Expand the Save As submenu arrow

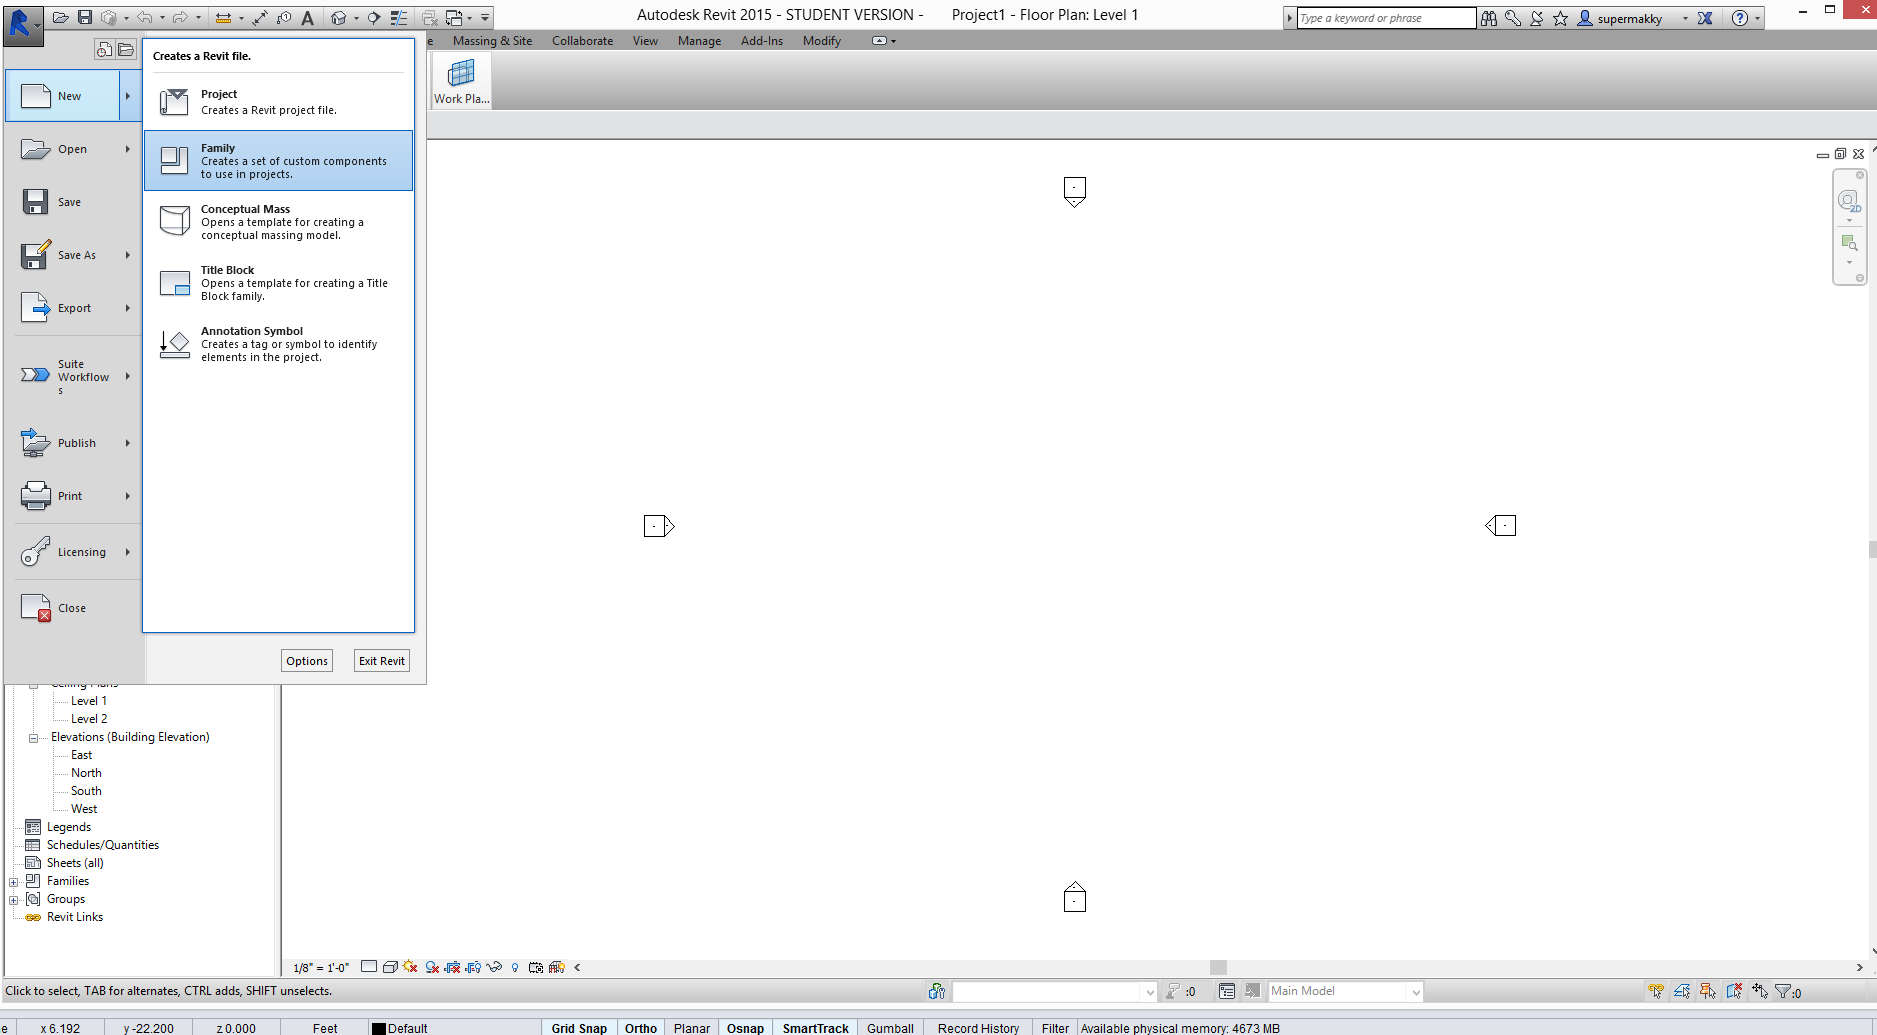click(128, 255)
